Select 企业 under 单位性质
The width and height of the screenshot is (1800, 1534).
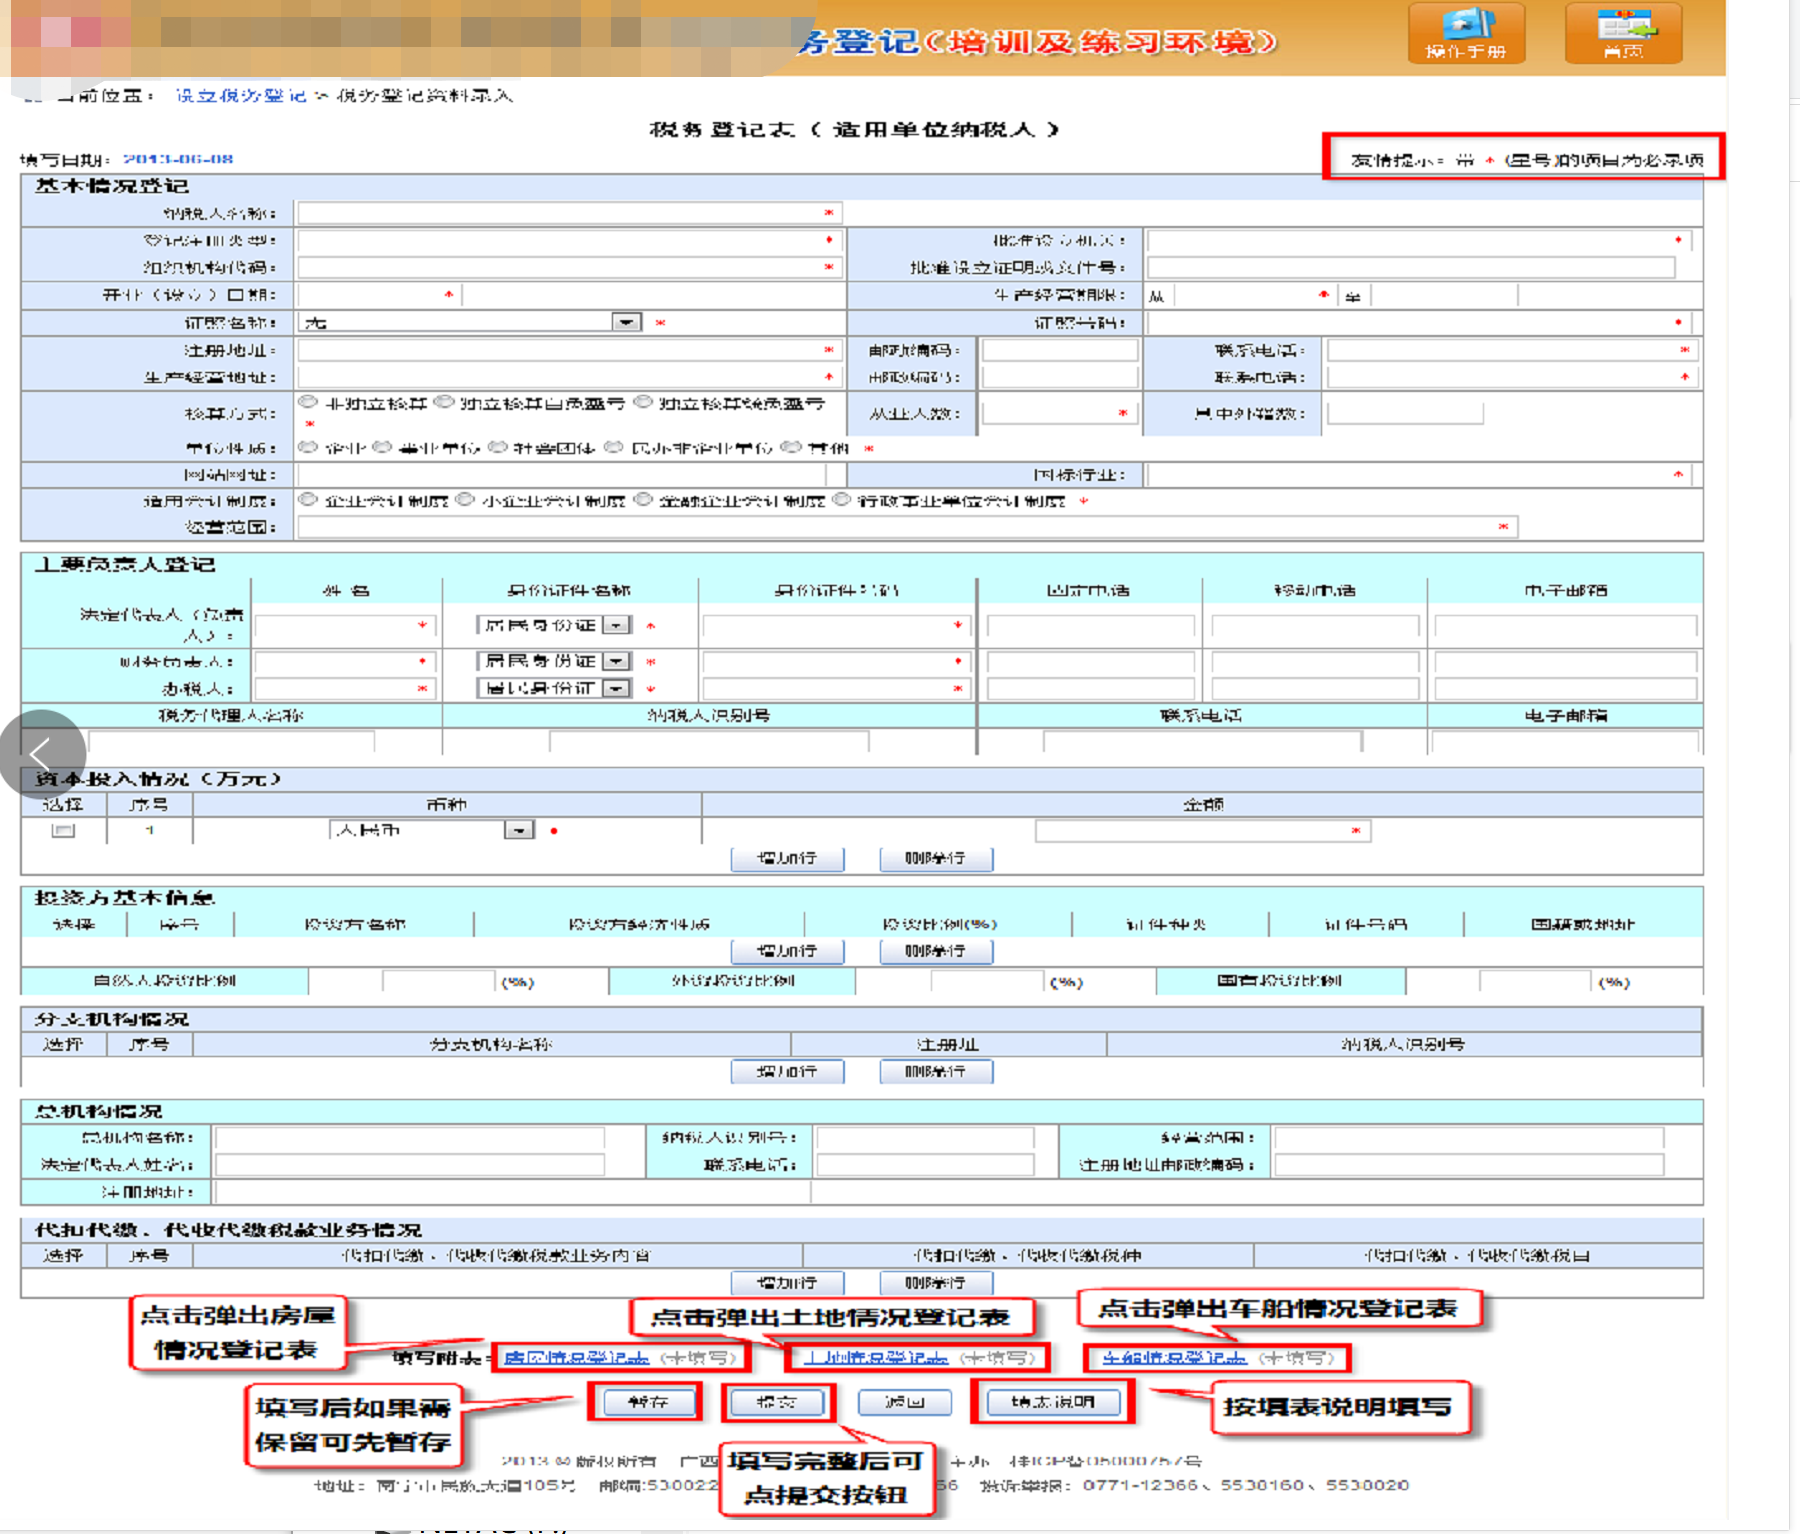click(308, 447)
